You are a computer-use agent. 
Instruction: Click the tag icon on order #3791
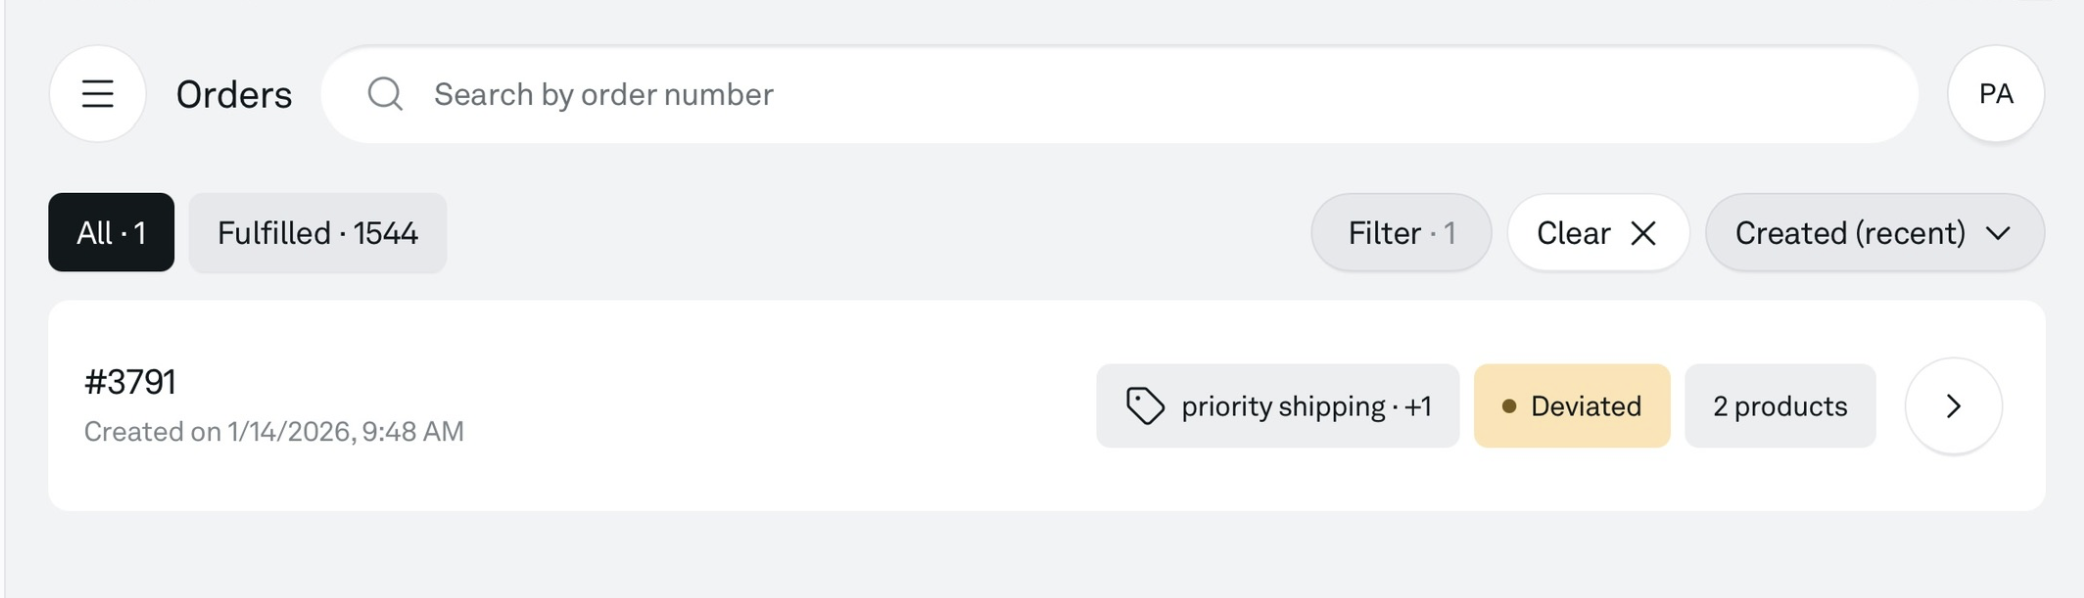tap(1145, 406)
